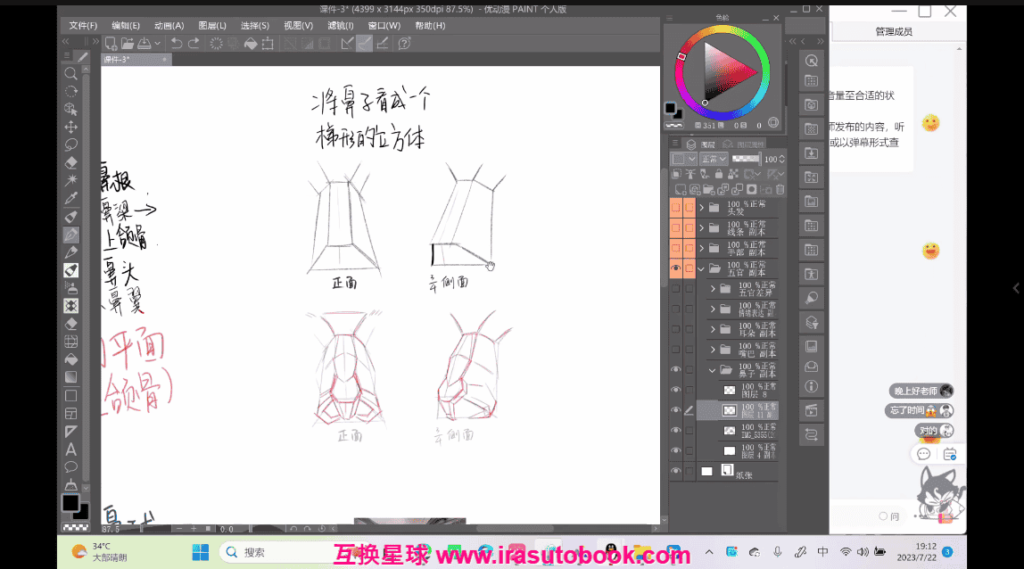Screen dimensions: 1024x569
Task: Hide the 五官 副本 layer folder
Action: 675,268
